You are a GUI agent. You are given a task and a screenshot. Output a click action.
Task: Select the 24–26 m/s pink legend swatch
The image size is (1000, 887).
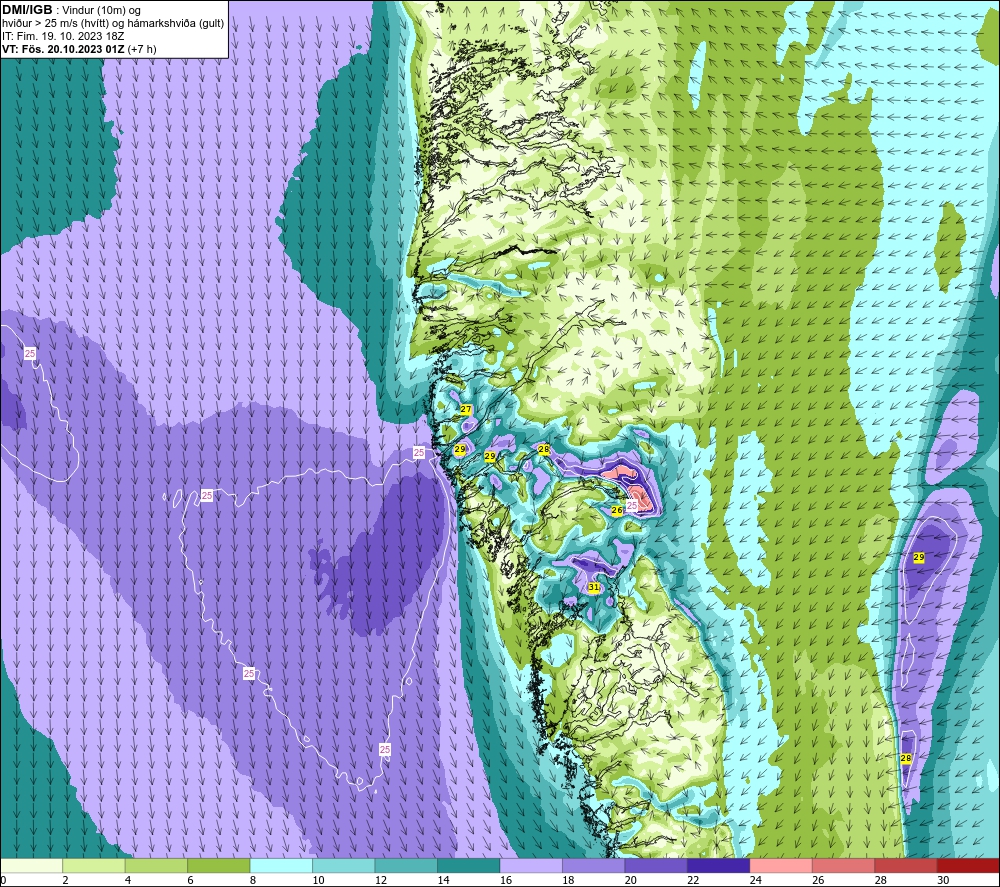click(781, 865)
